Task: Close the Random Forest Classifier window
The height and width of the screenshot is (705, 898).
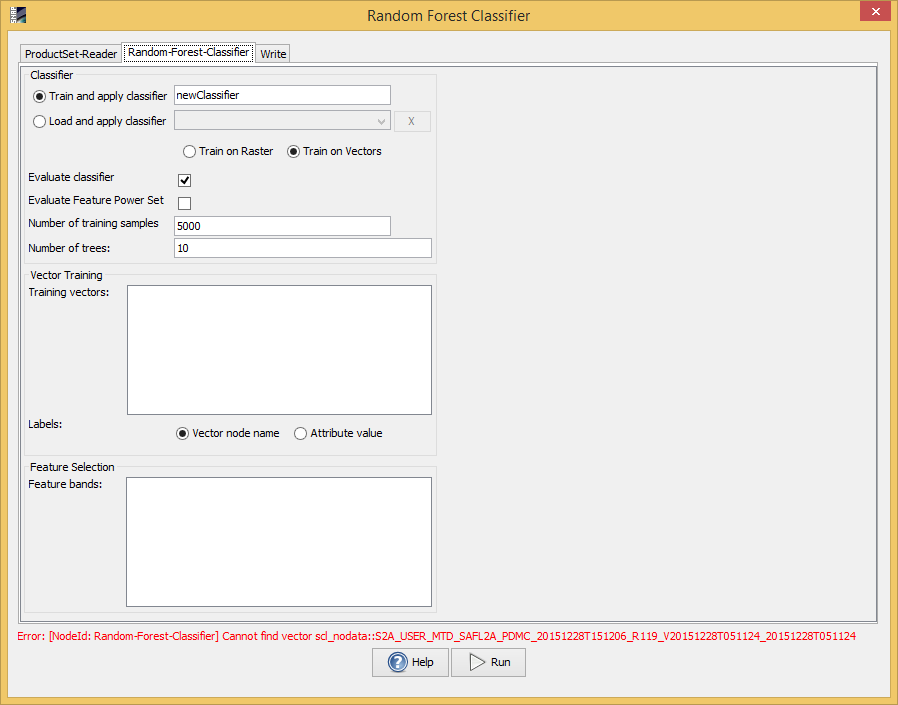Action: point(875,11)
